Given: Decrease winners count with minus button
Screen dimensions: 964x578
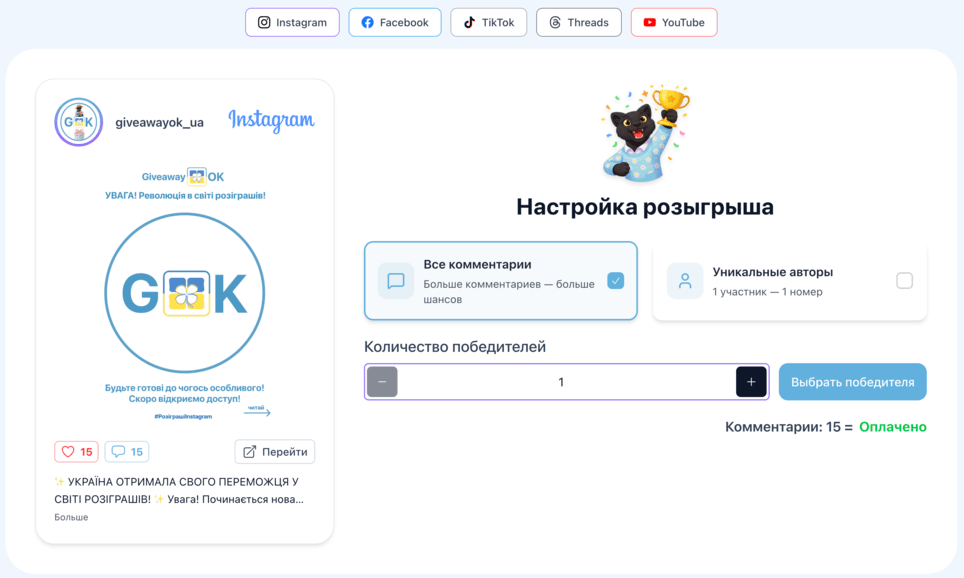Looking at the screenshot, I should pyautogui.click(x=382, y=382).
